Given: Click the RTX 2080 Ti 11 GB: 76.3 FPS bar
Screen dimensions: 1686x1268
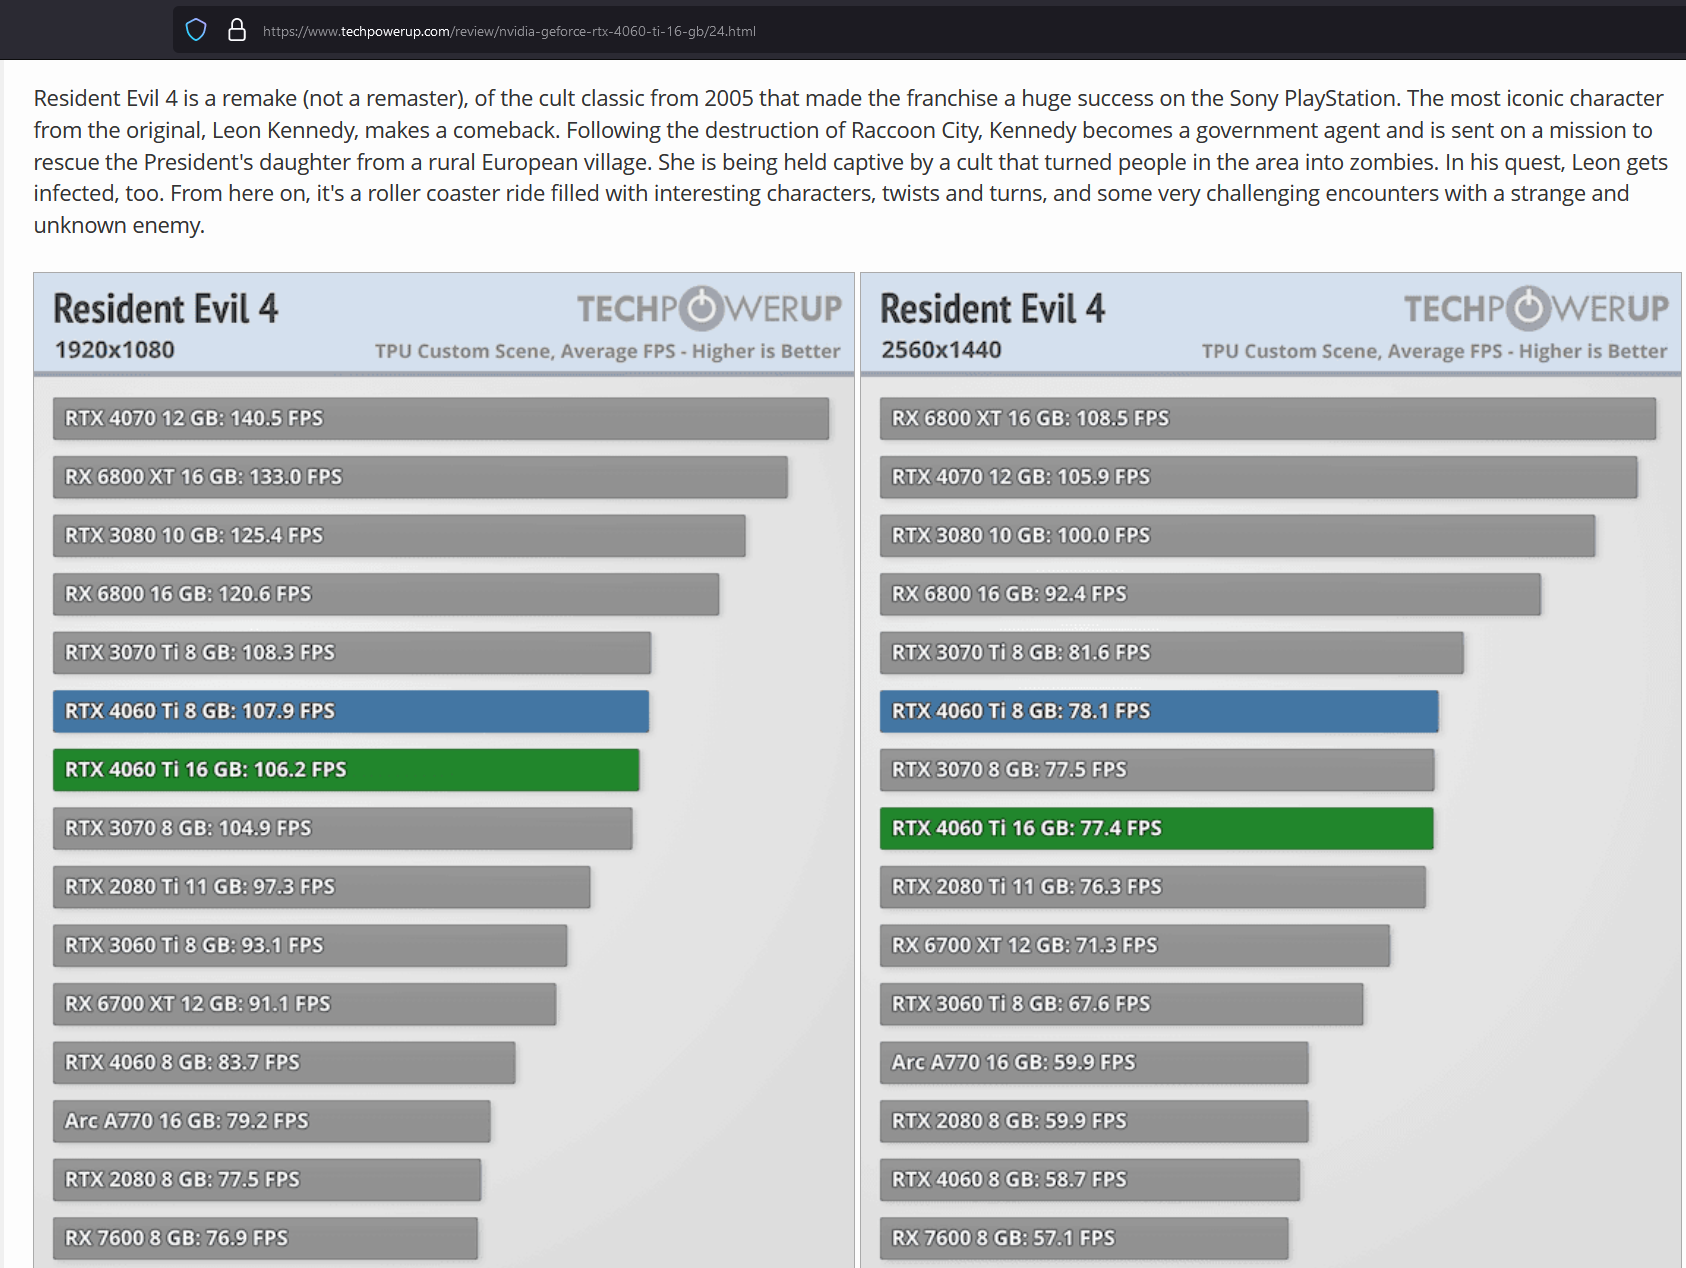Looking at the screenshot, I should [1153, 887].
